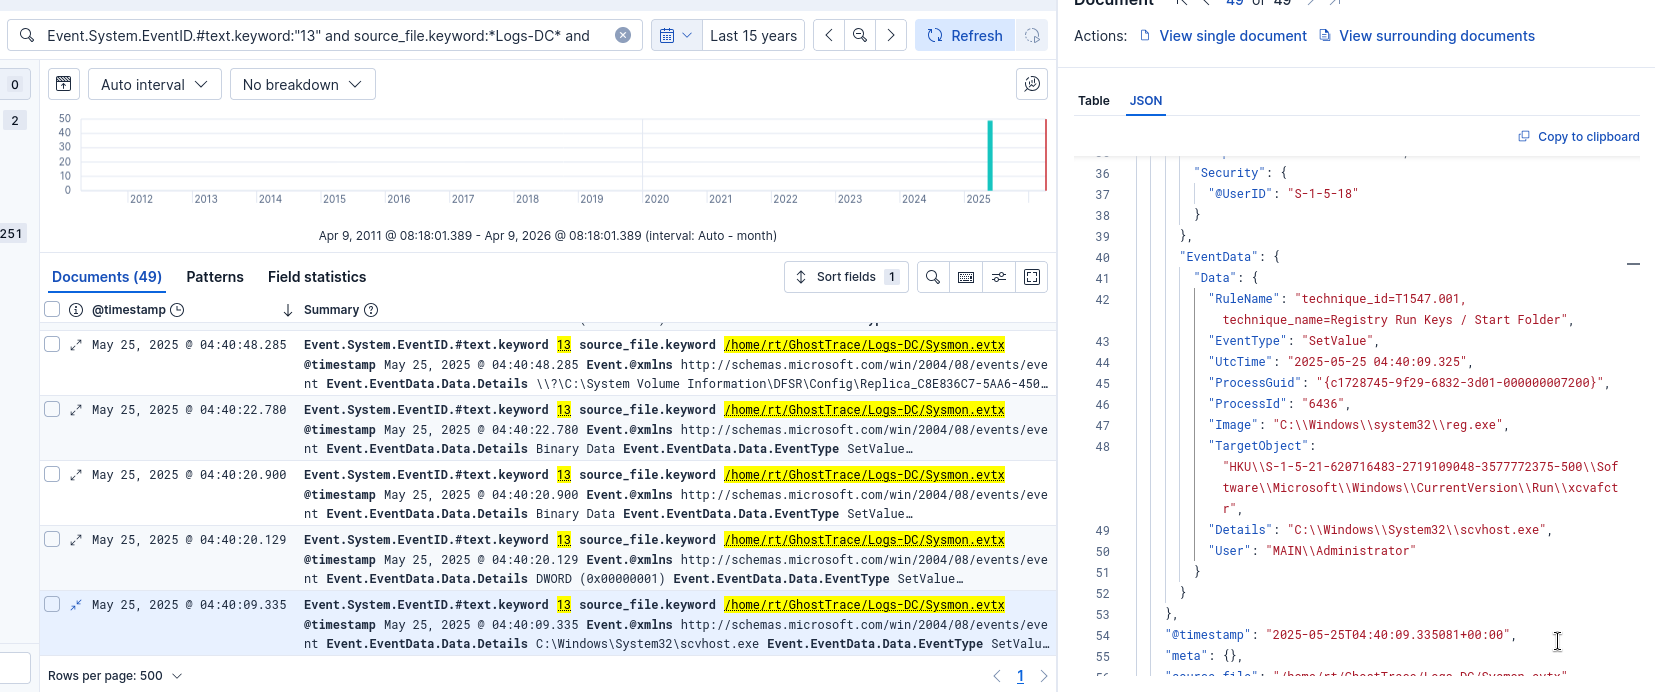Open the Auto interval dropdown
The image size is (1655, 692).
click(x=154, y=84)
